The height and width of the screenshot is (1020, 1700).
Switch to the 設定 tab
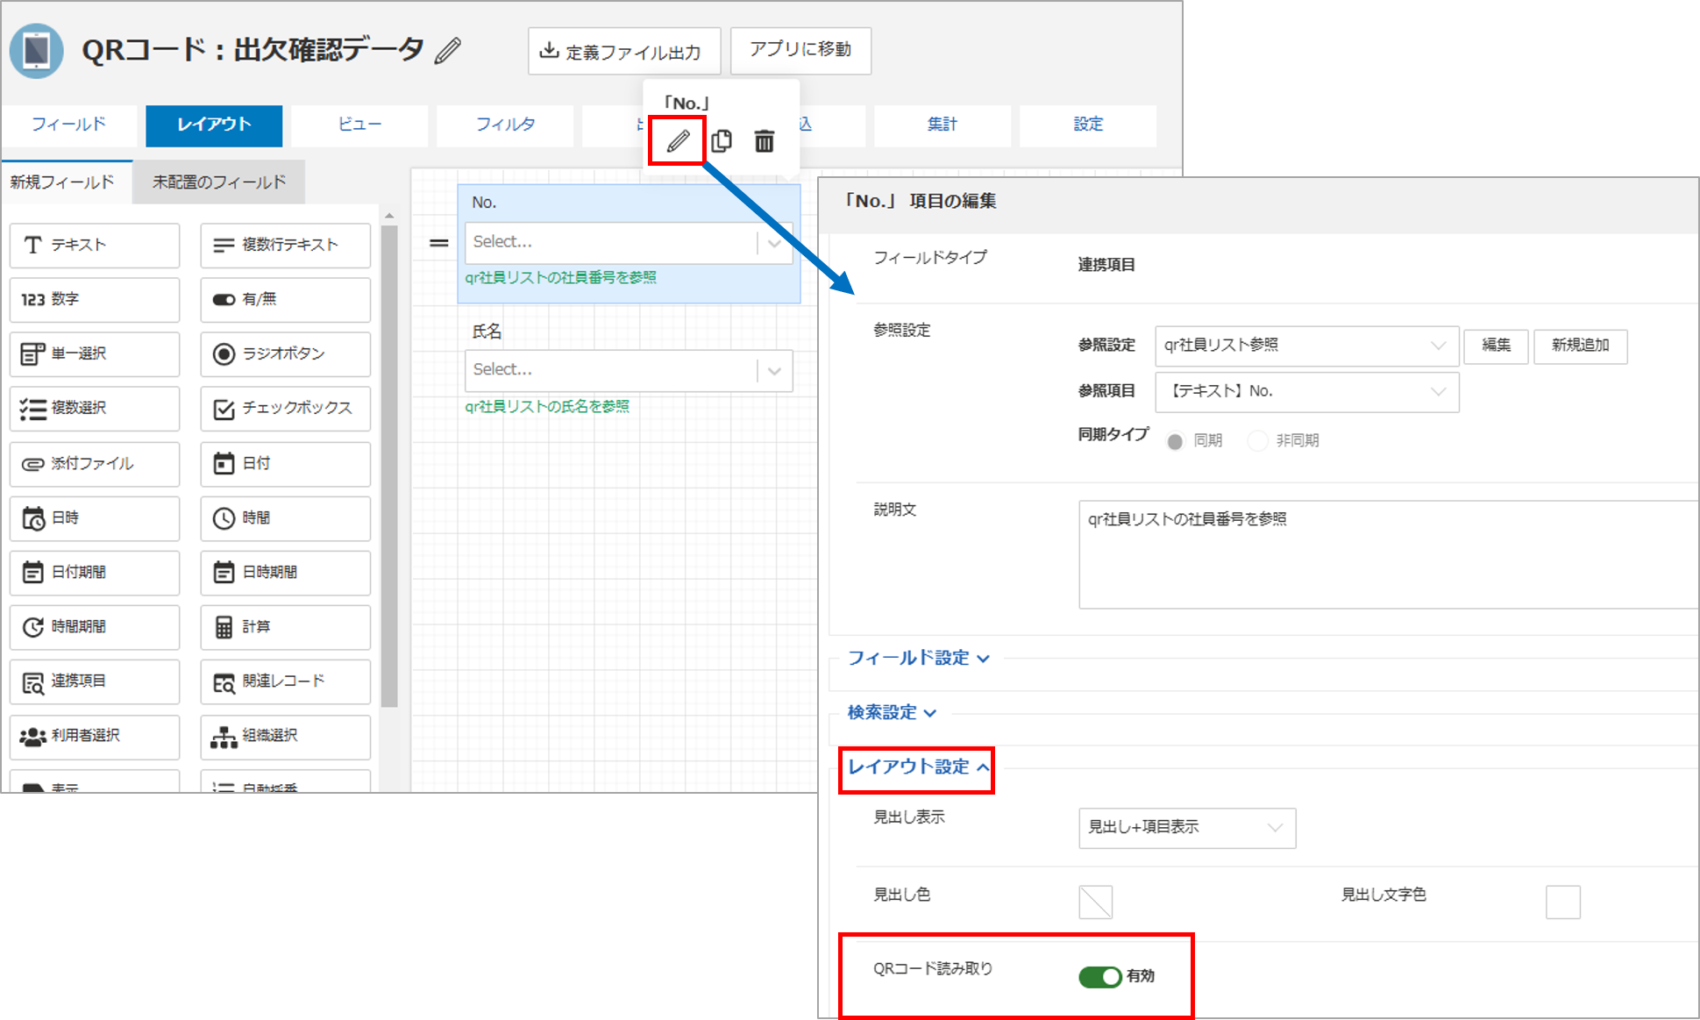[x=1088, y=125]
